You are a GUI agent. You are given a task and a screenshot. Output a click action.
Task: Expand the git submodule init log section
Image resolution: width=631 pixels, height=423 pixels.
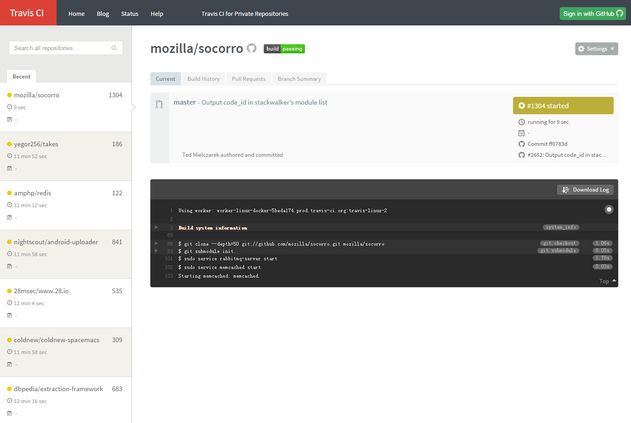156,250
